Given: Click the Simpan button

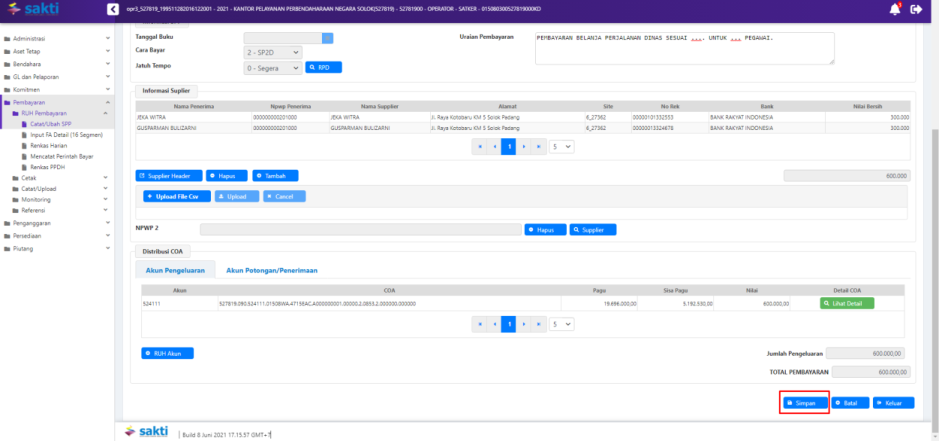Looking at the screenshot, I should [804, 403].
